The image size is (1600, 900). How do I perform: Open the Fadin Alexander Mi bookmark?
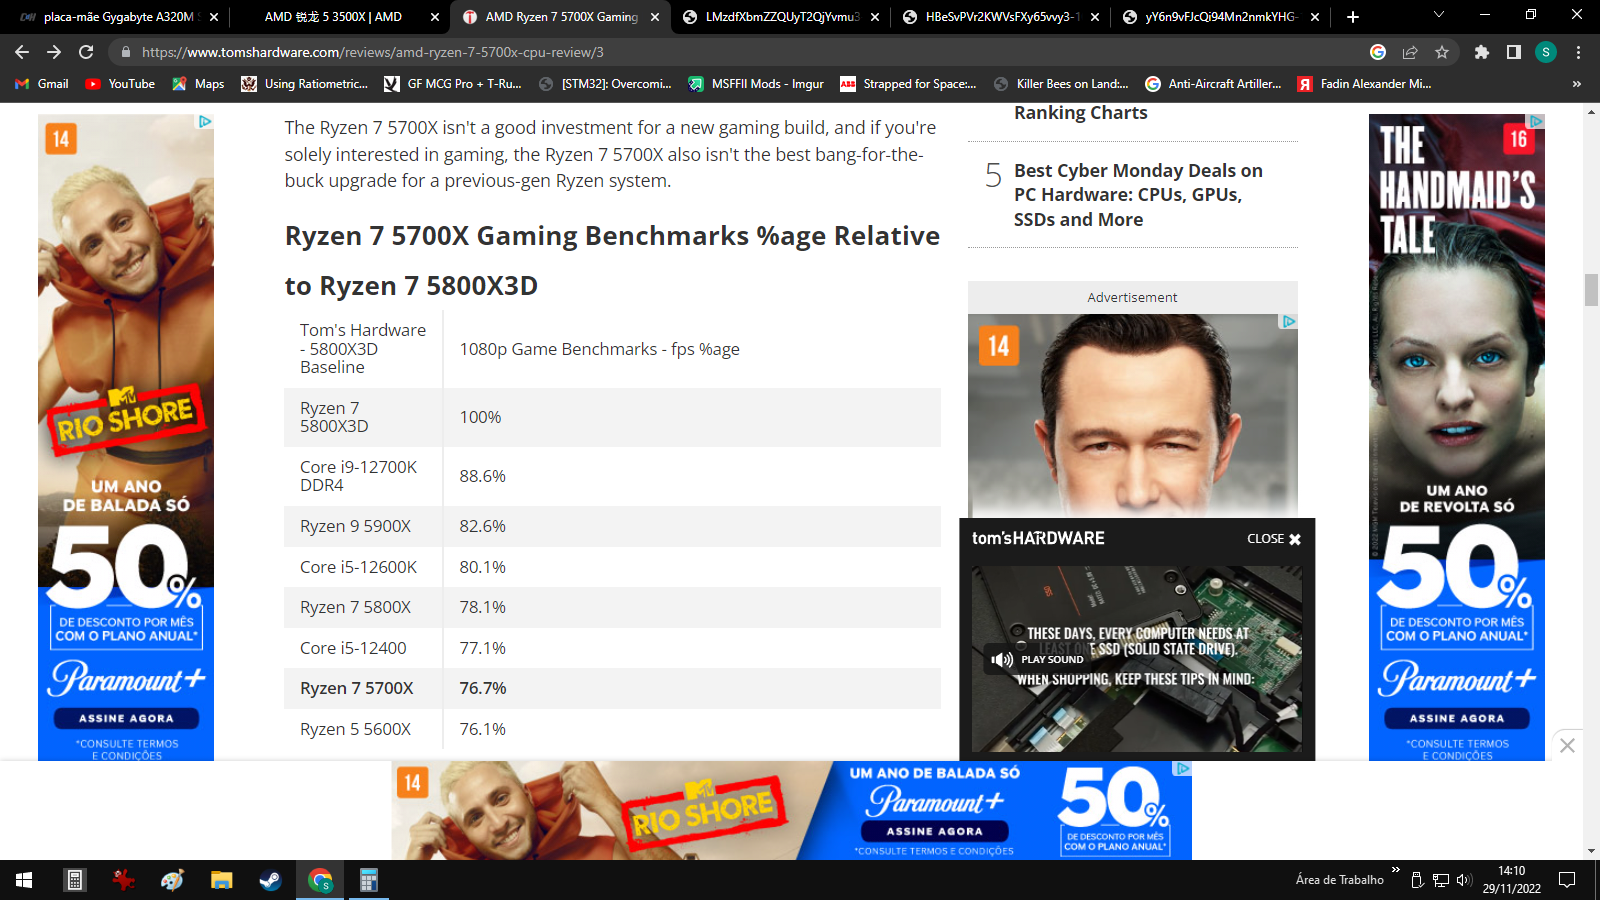click(1365, 84)
